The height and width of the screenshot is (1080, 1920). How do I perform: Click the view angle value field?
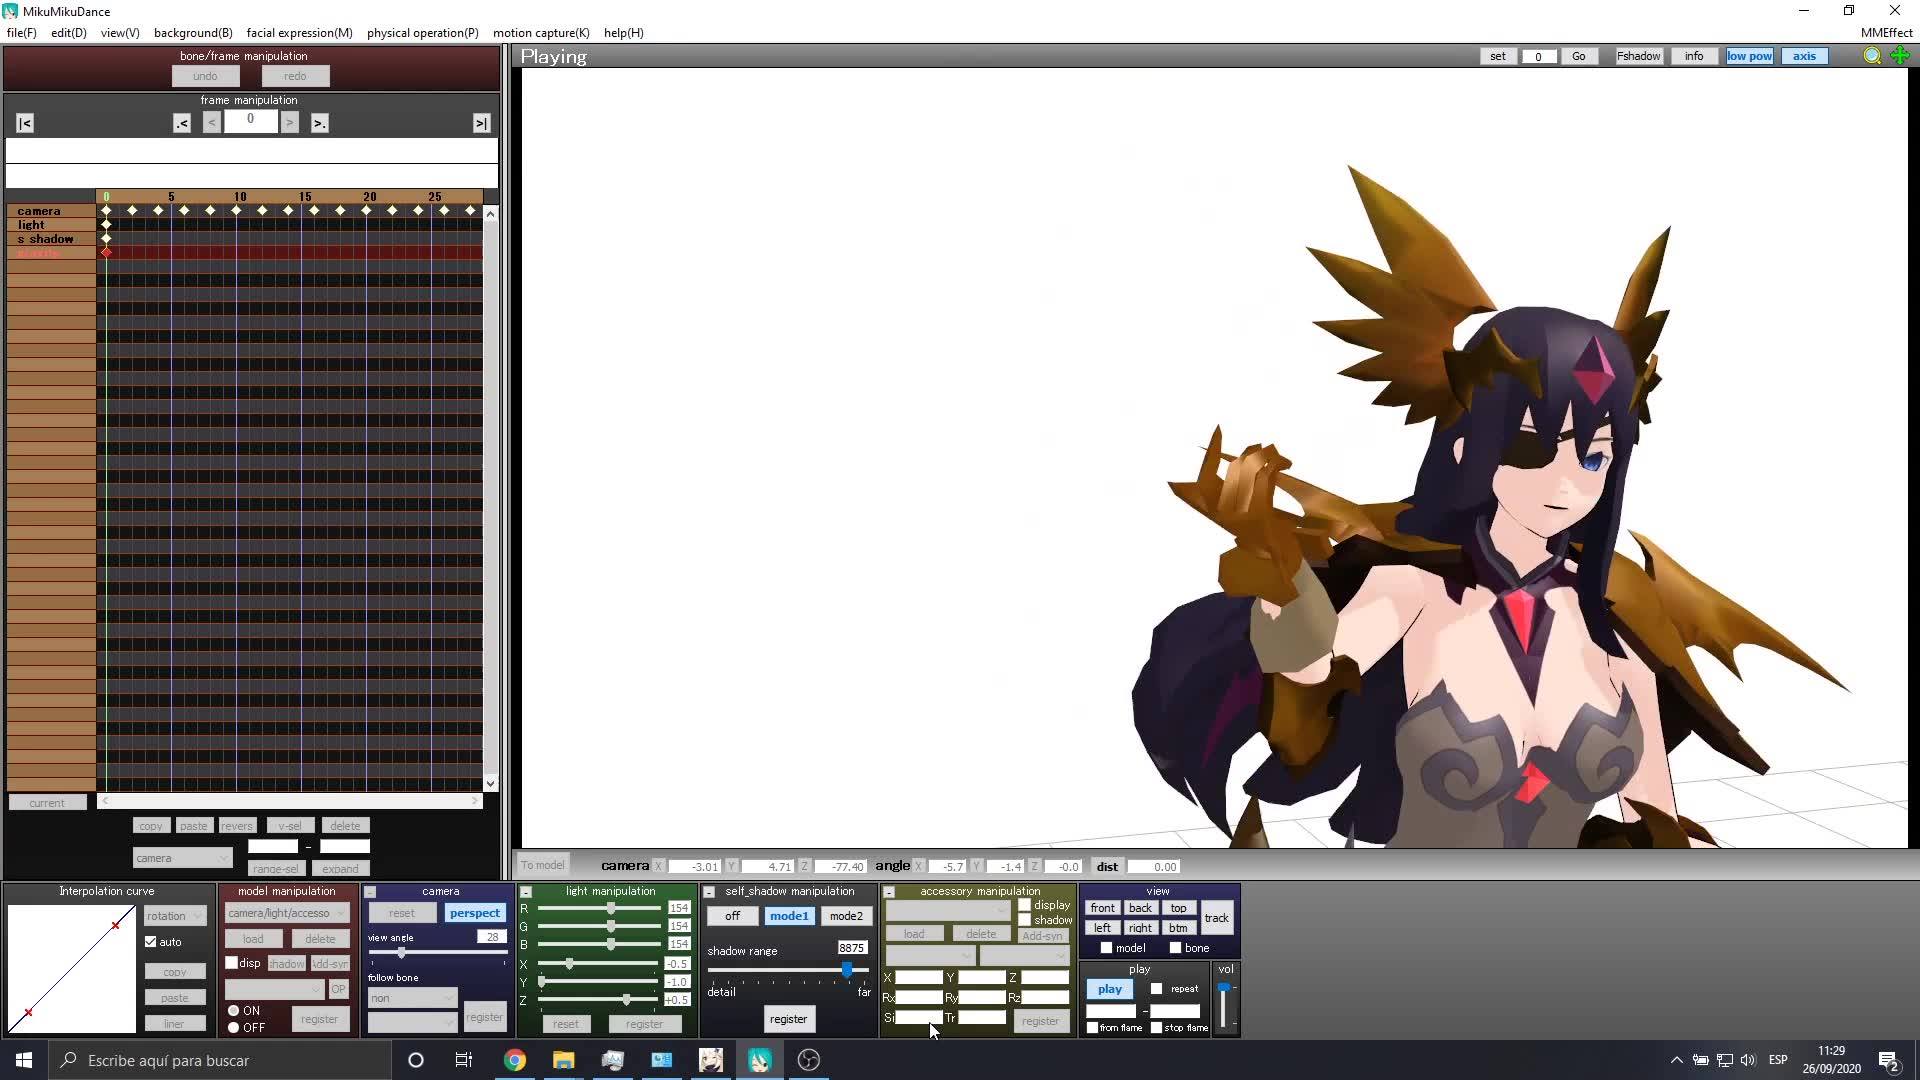491,937
